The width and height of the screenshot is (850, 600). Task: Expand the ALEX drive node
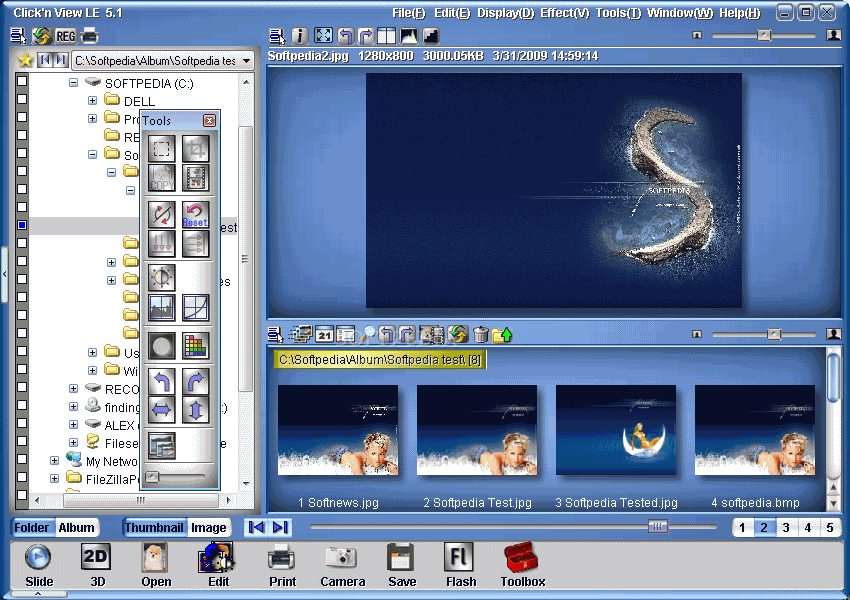[x=74, y=424]
